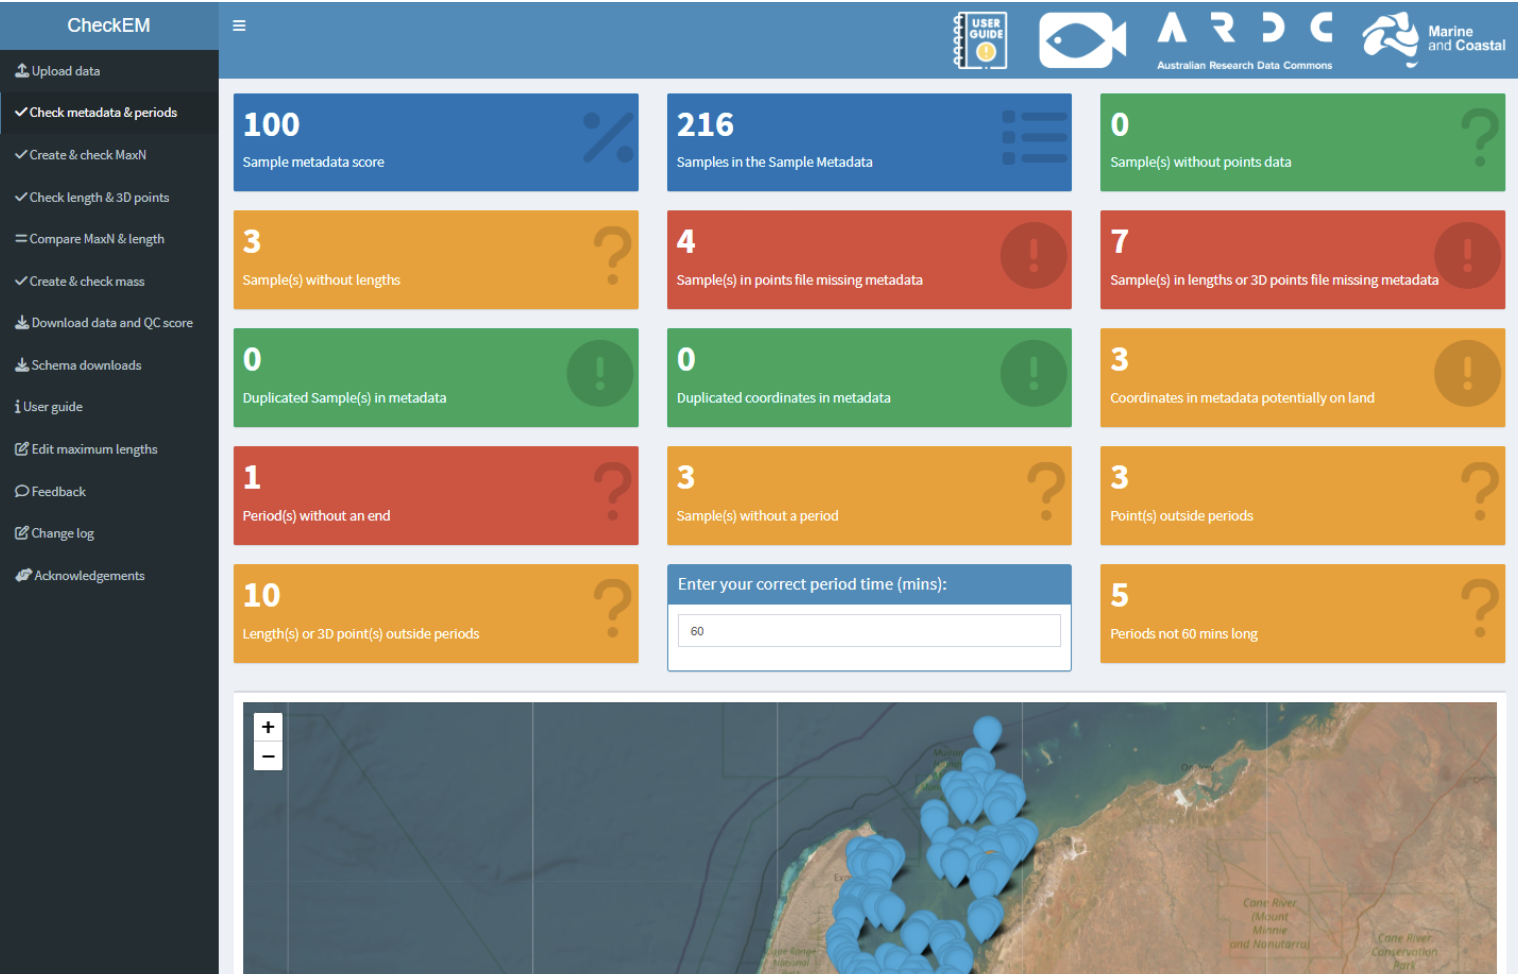Click the Schema downloads download icon
The image size is (1518, 978).
point(21,364)
